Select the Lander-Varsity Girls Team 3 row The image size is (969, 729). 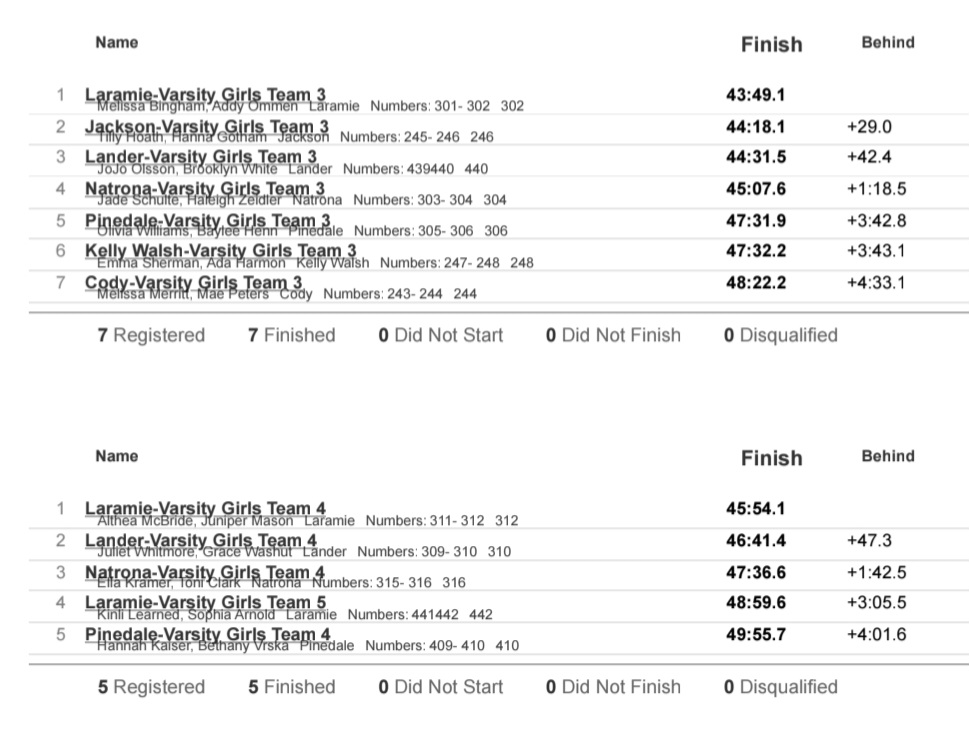coord(200,157)
